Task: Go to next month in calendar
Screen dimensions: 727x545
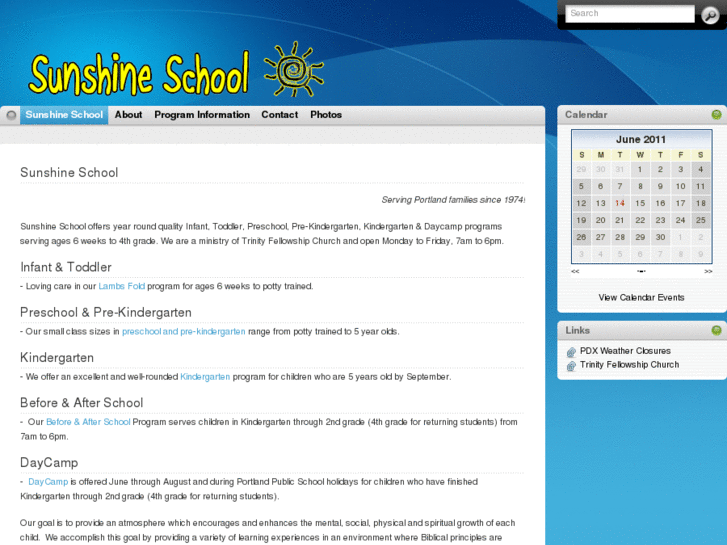Action: pyautogui.click(x=708, y=271)
